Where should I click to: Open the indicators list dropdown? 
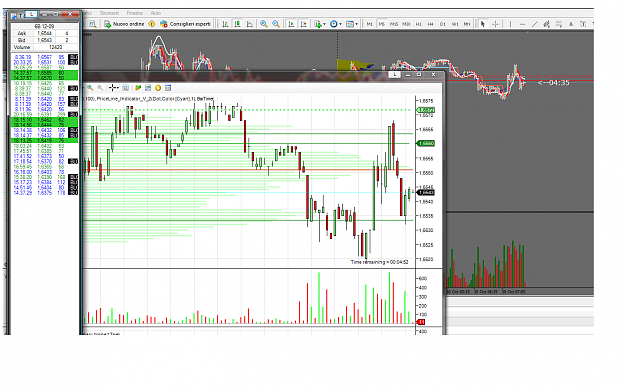pos(320,24)
